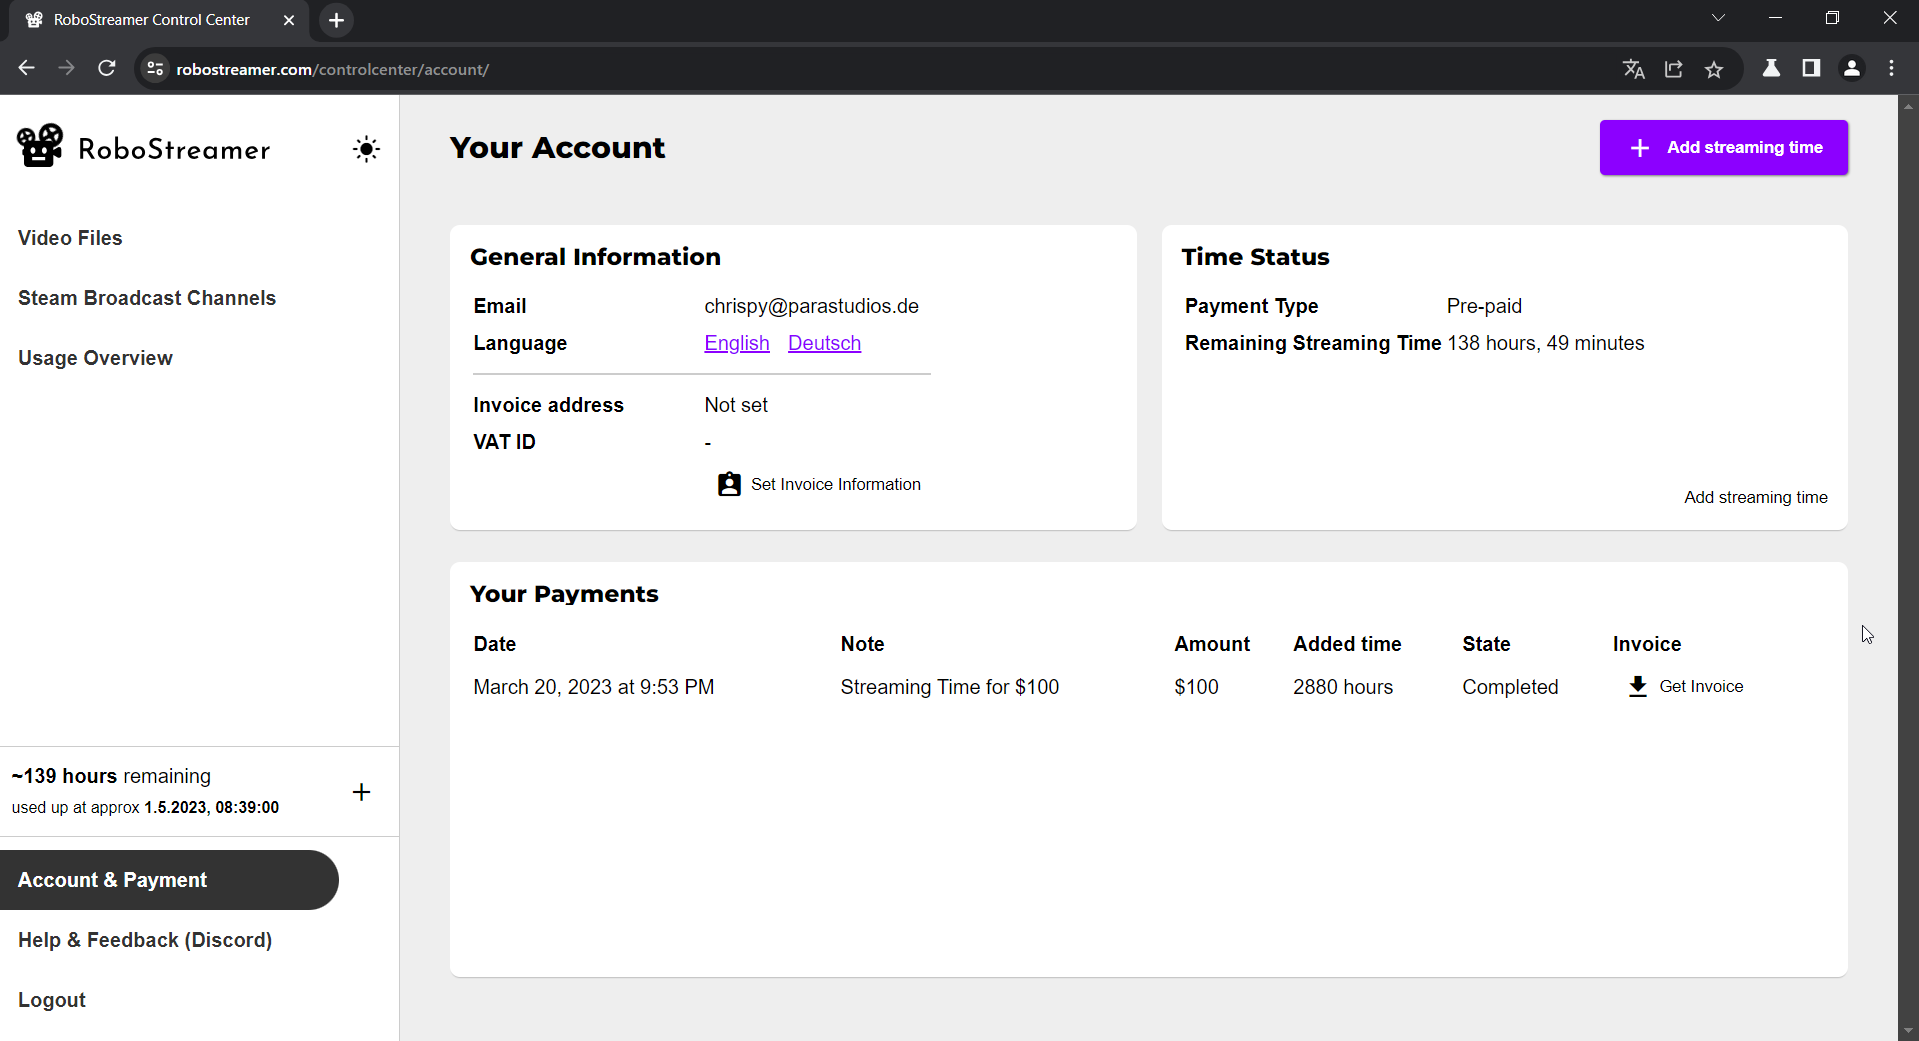Click the RoboStreamer robot logo icon
Viewport: 1919px width, 1041px height.
coord(40,146)
